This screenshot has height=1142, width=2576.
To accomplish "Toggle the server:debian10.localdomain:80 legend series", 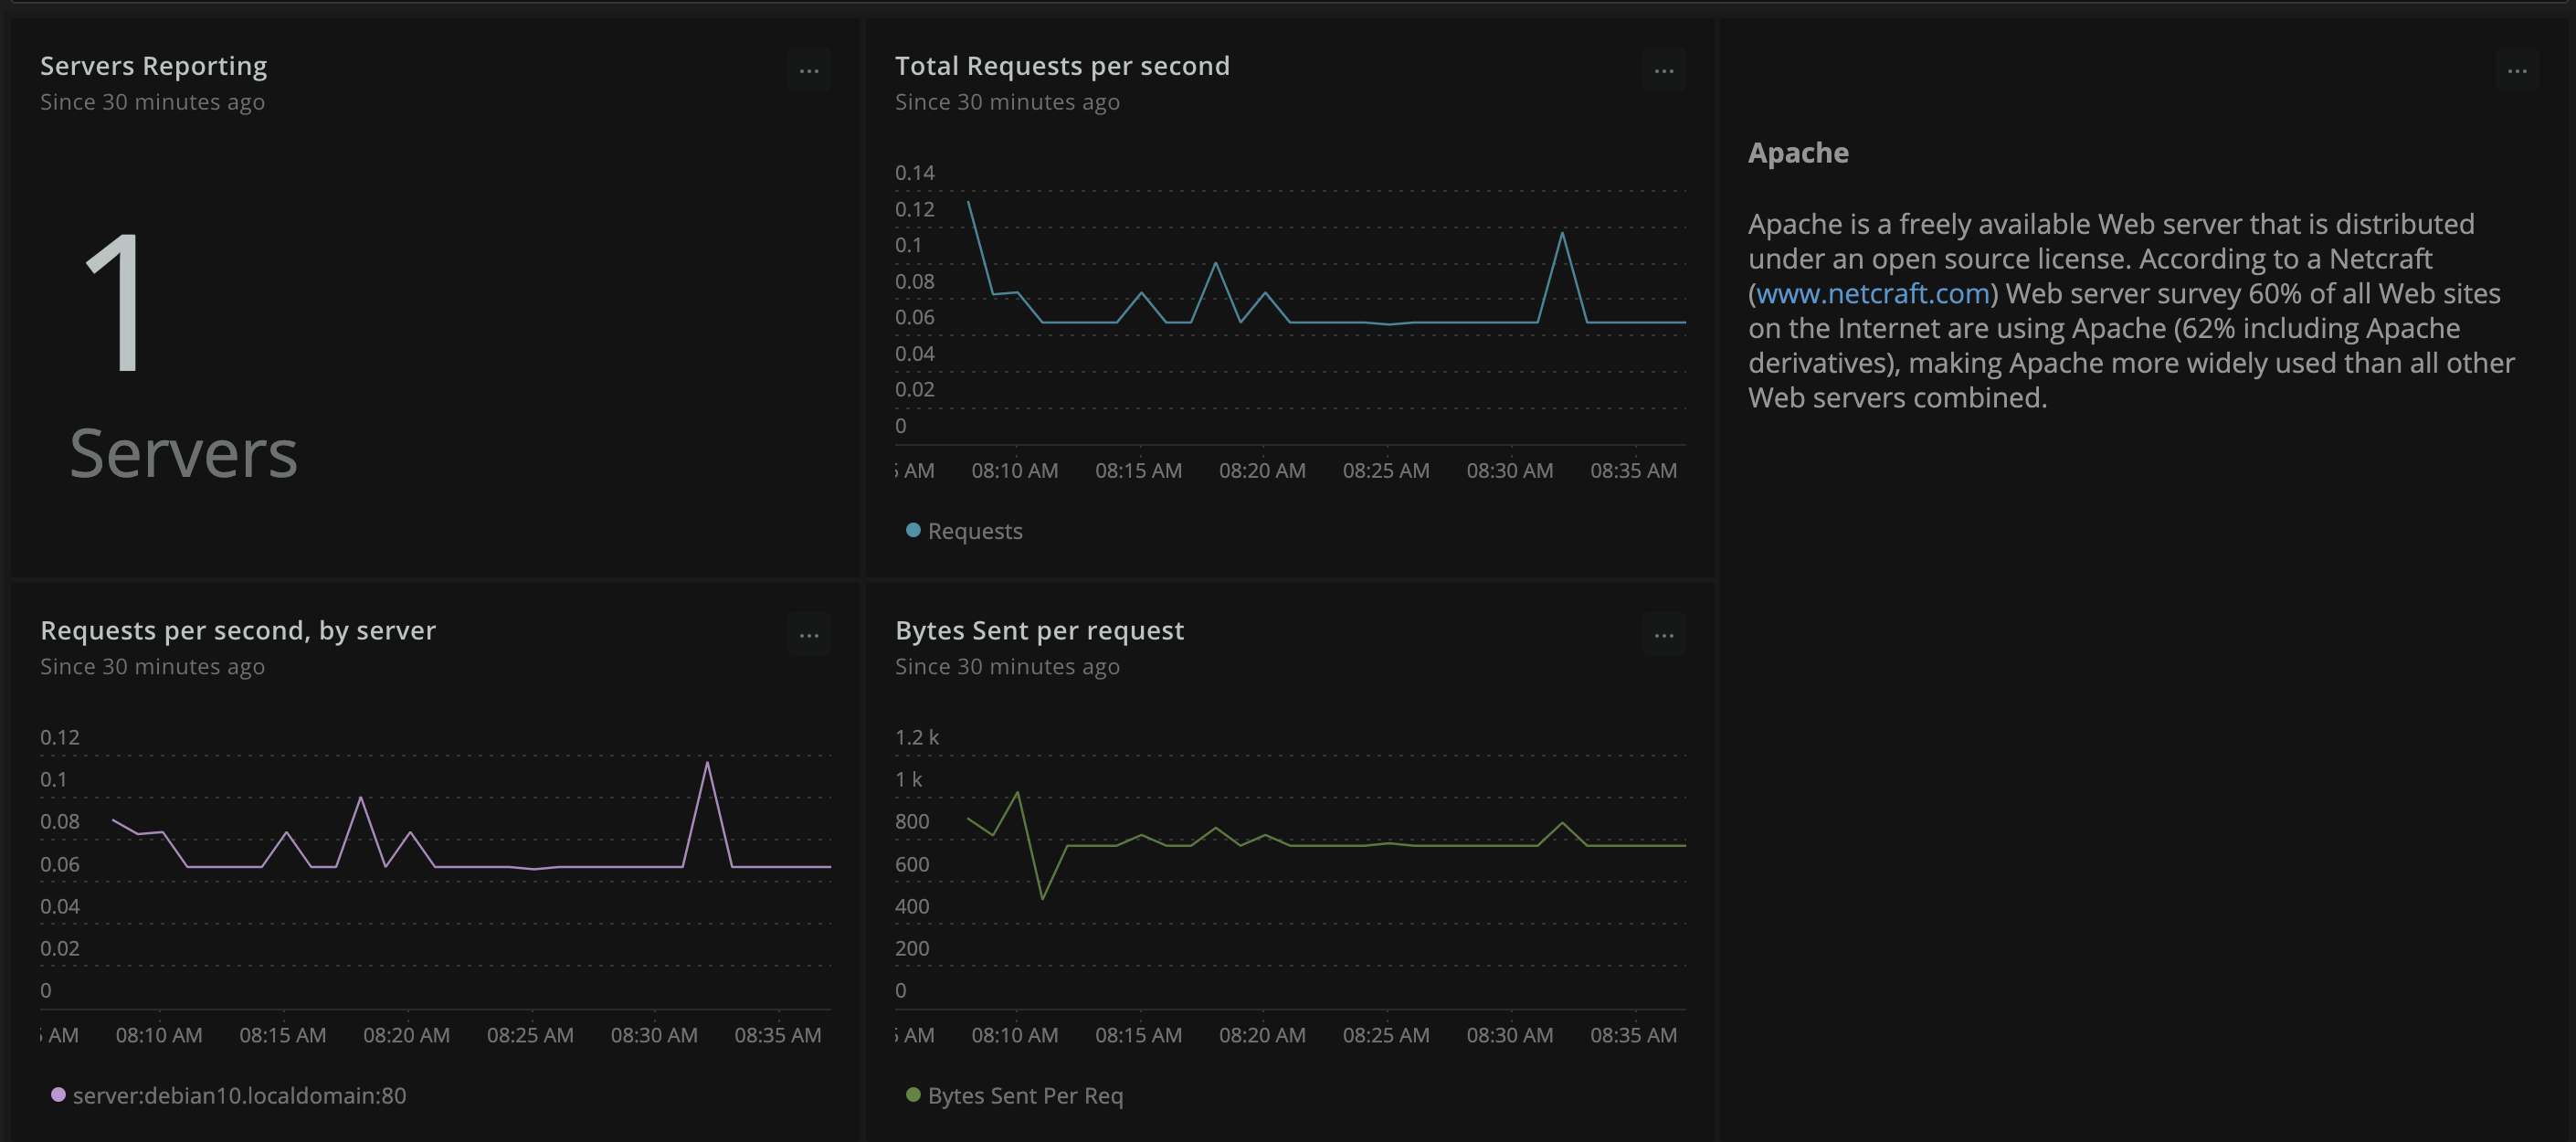I will pos(239,1096).
